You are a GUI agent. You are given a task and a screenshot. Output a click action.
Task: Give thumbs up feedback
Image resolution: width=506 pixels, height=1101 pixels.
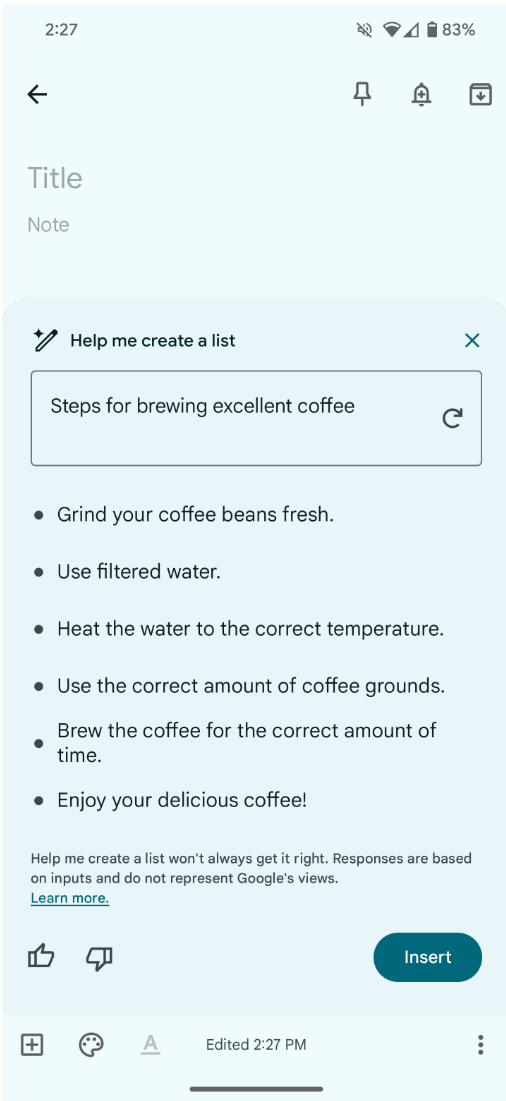pyautogui.click(x=41, y=956)
